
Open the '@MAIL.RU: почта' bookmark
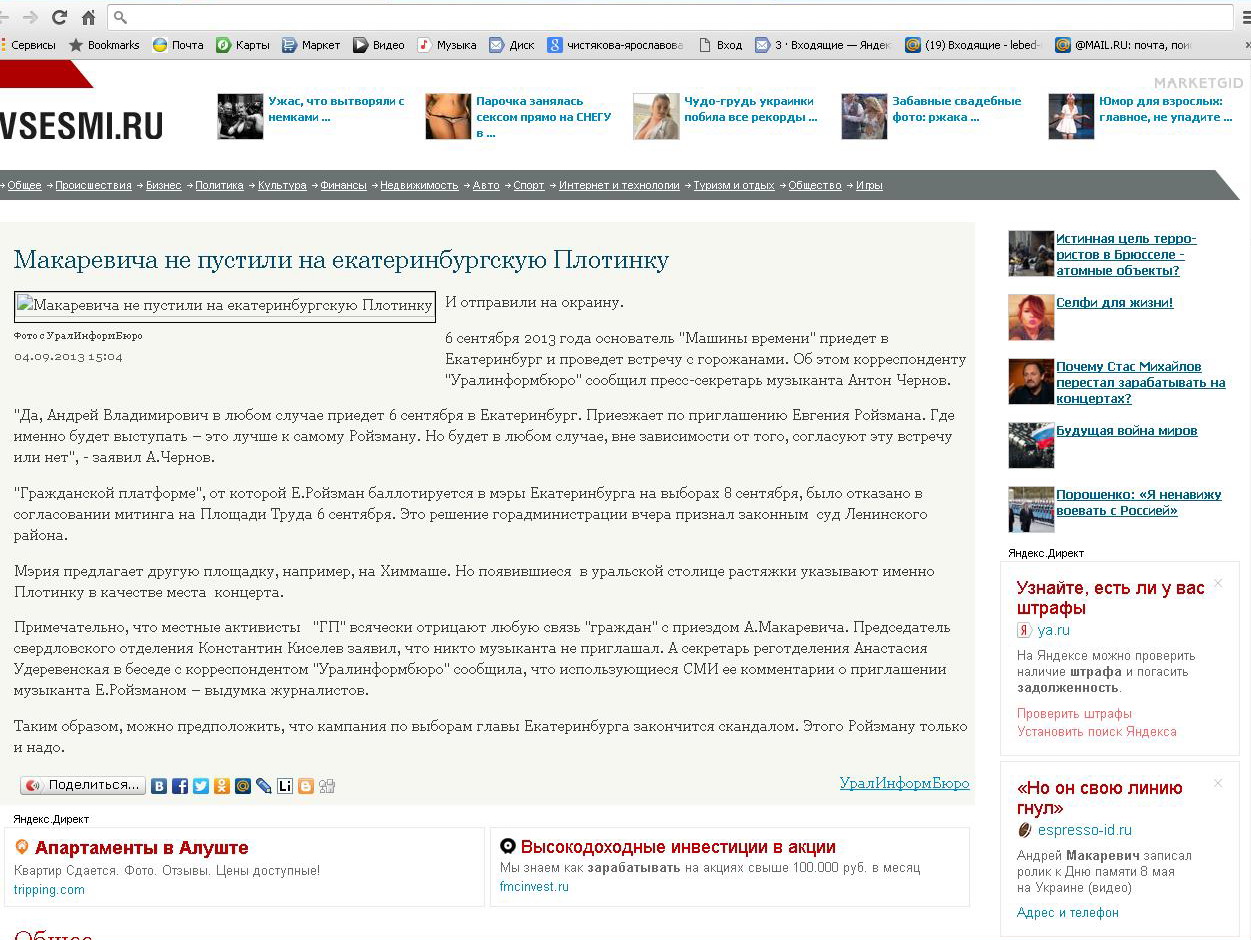click(x=1124, y=45)
